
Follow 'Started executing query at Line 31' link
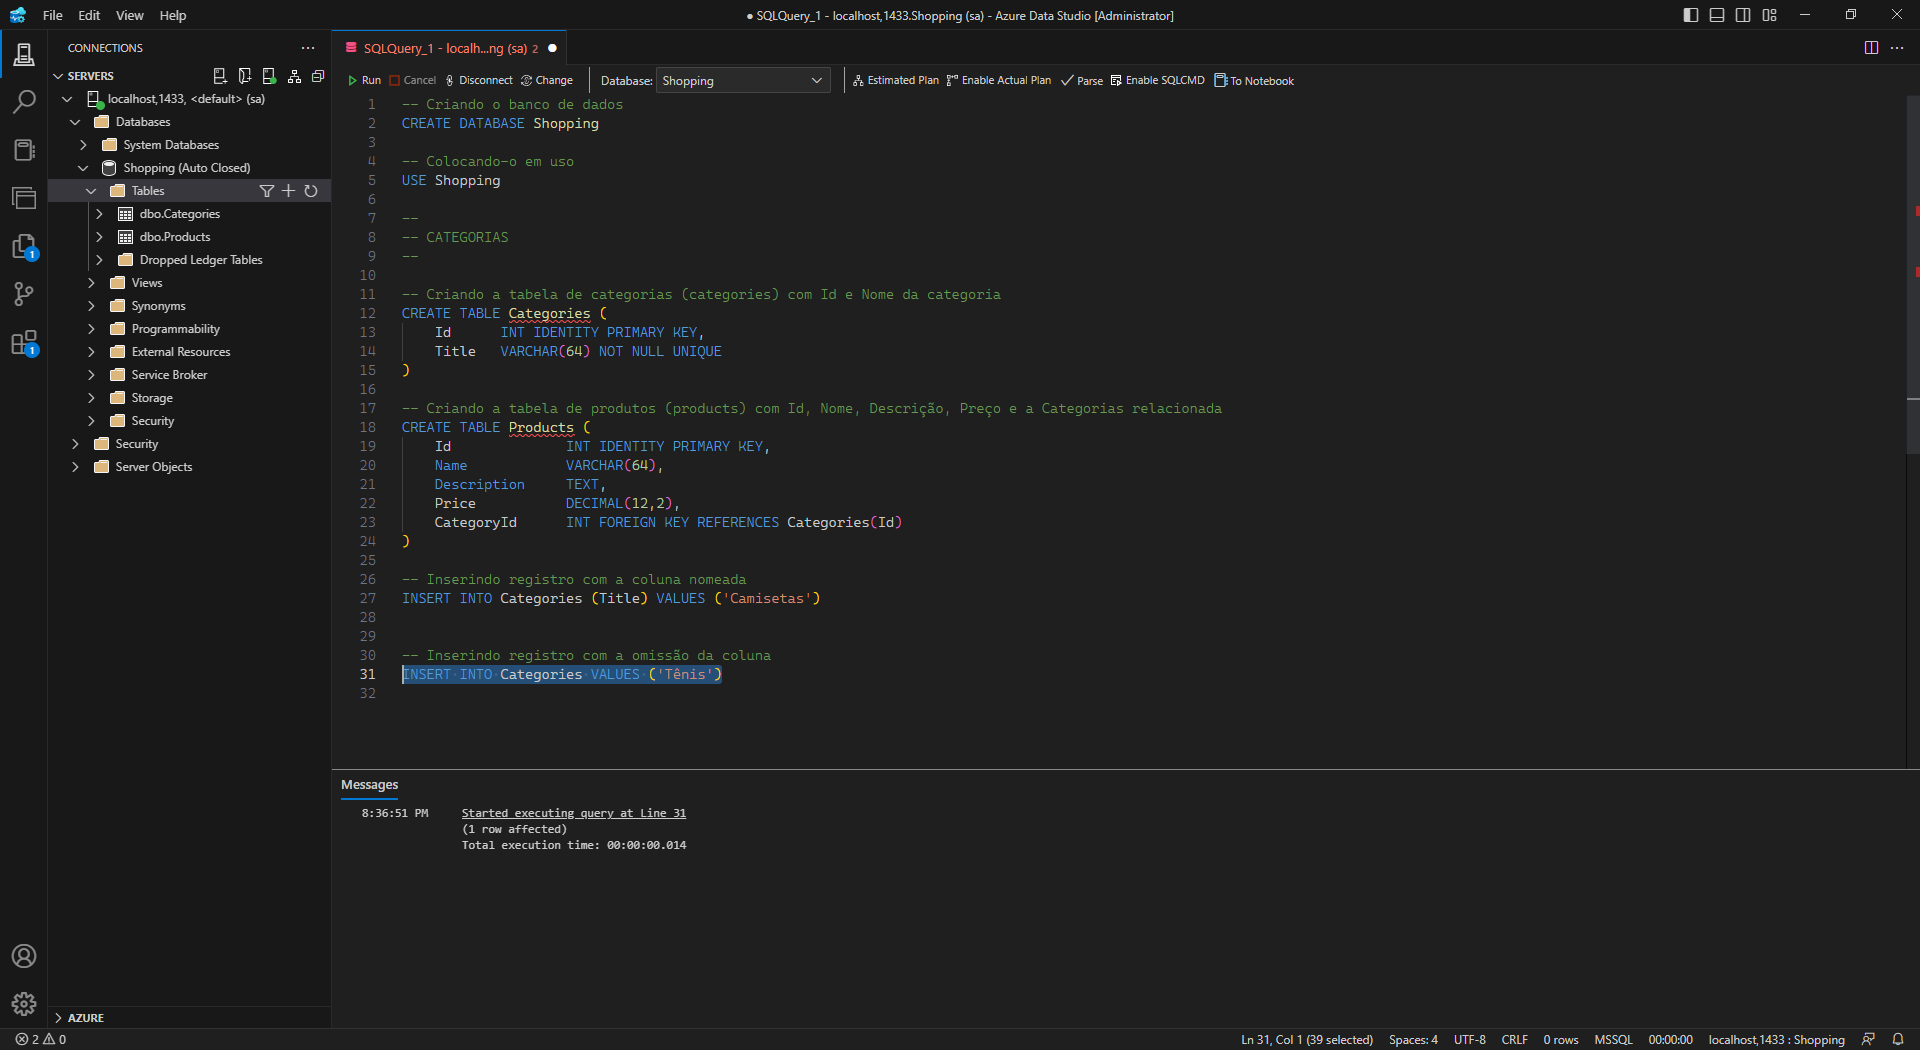pyautogui.click(x=573, y=813)
